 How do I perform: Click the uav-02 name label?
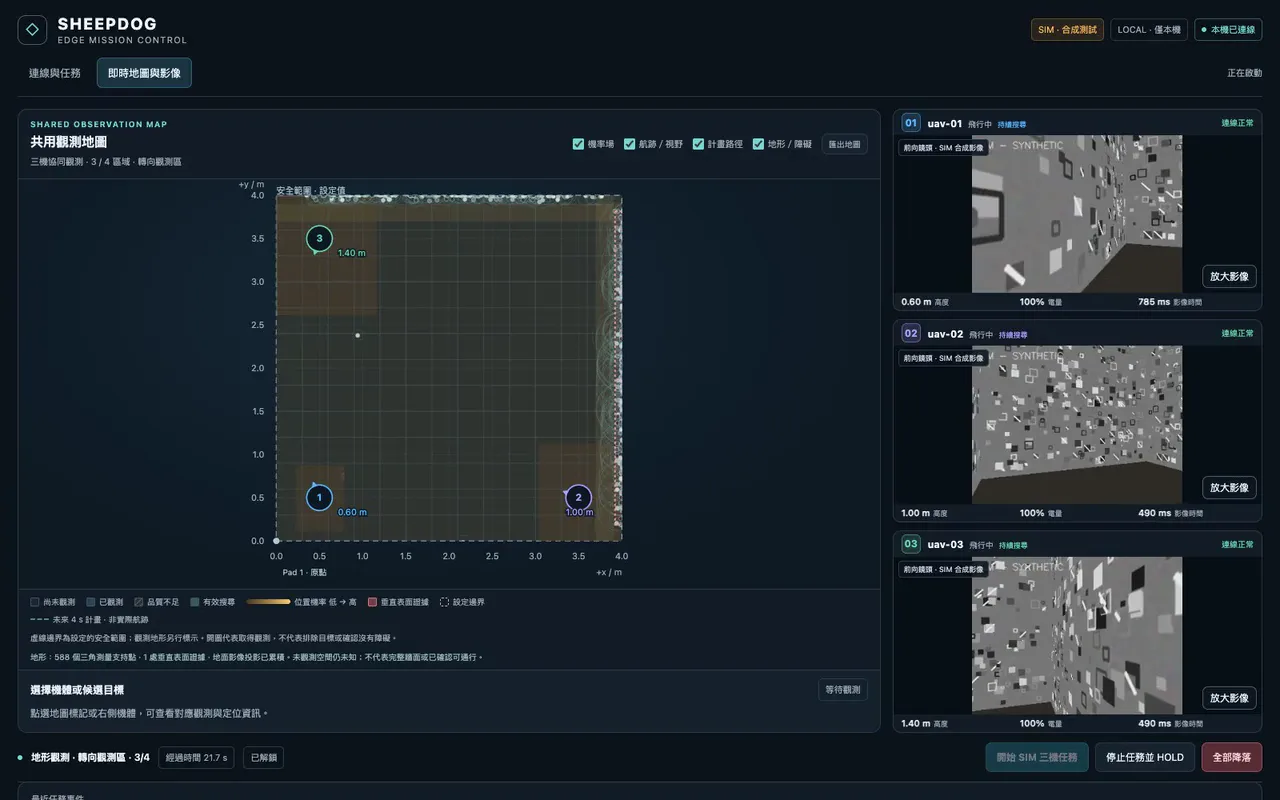(945, 334)
